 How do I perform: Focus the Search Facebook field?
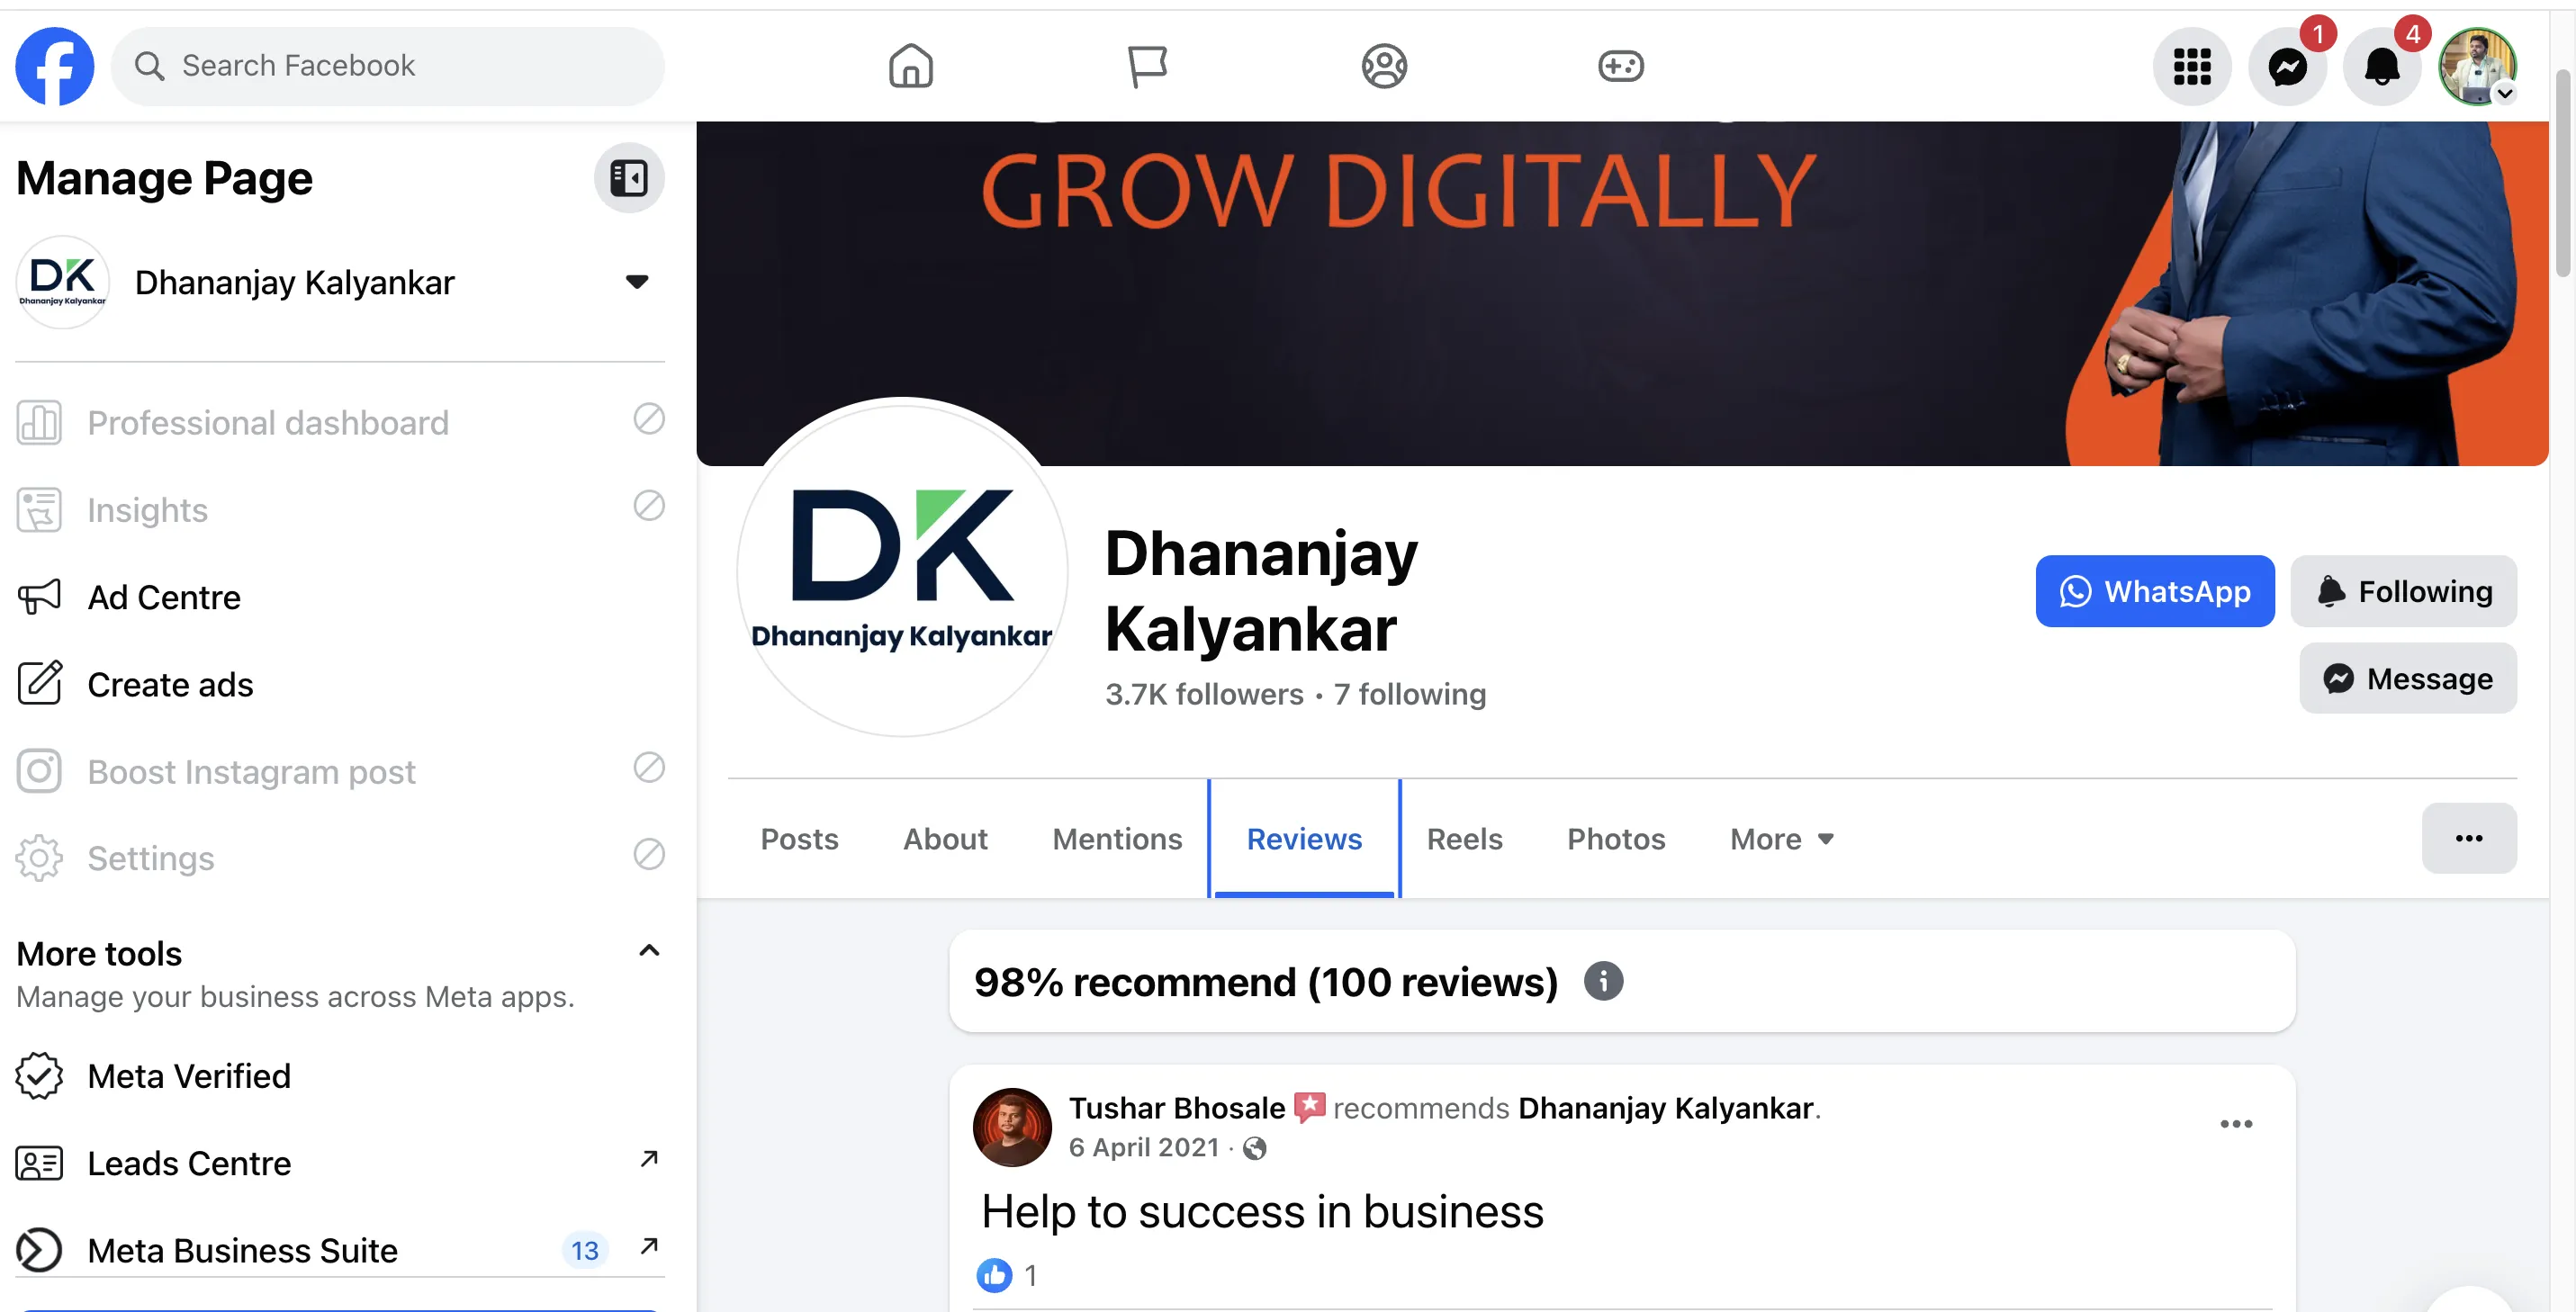pos(388,66)
